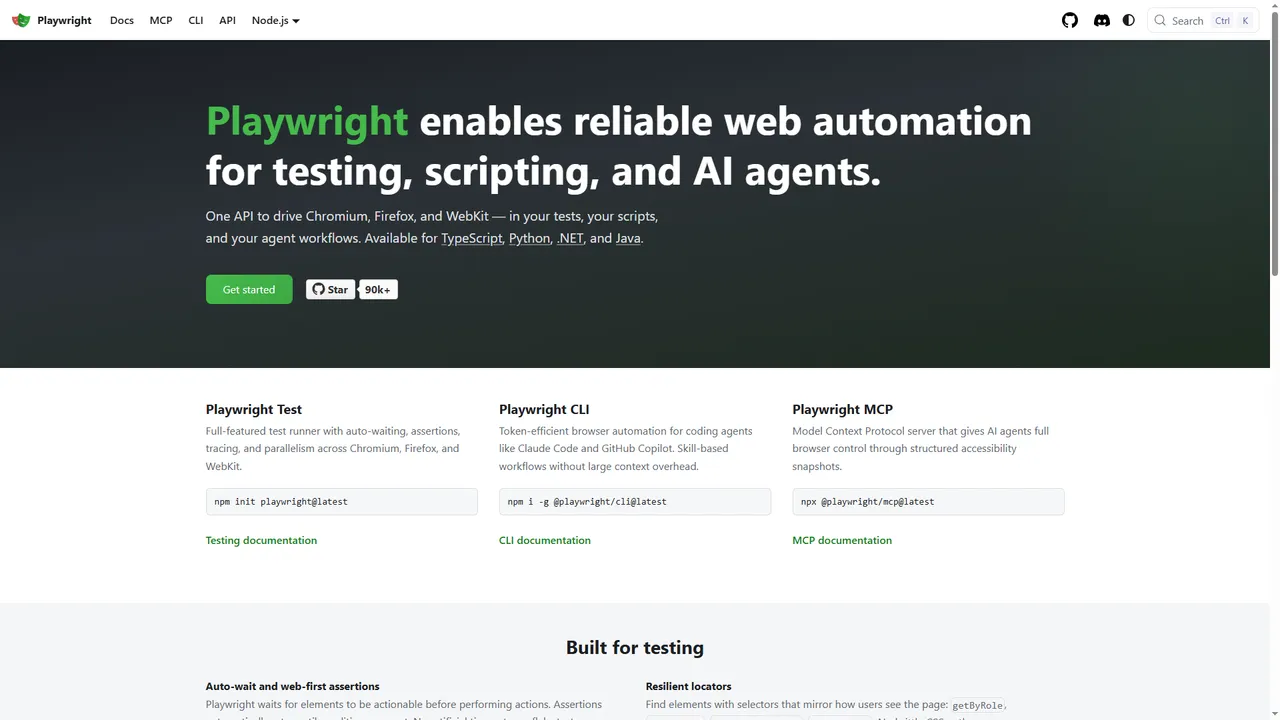Click the Get started button
The height and width of the screenshot is (720, 1280).
pyautogui.click(x=249, y=289)
